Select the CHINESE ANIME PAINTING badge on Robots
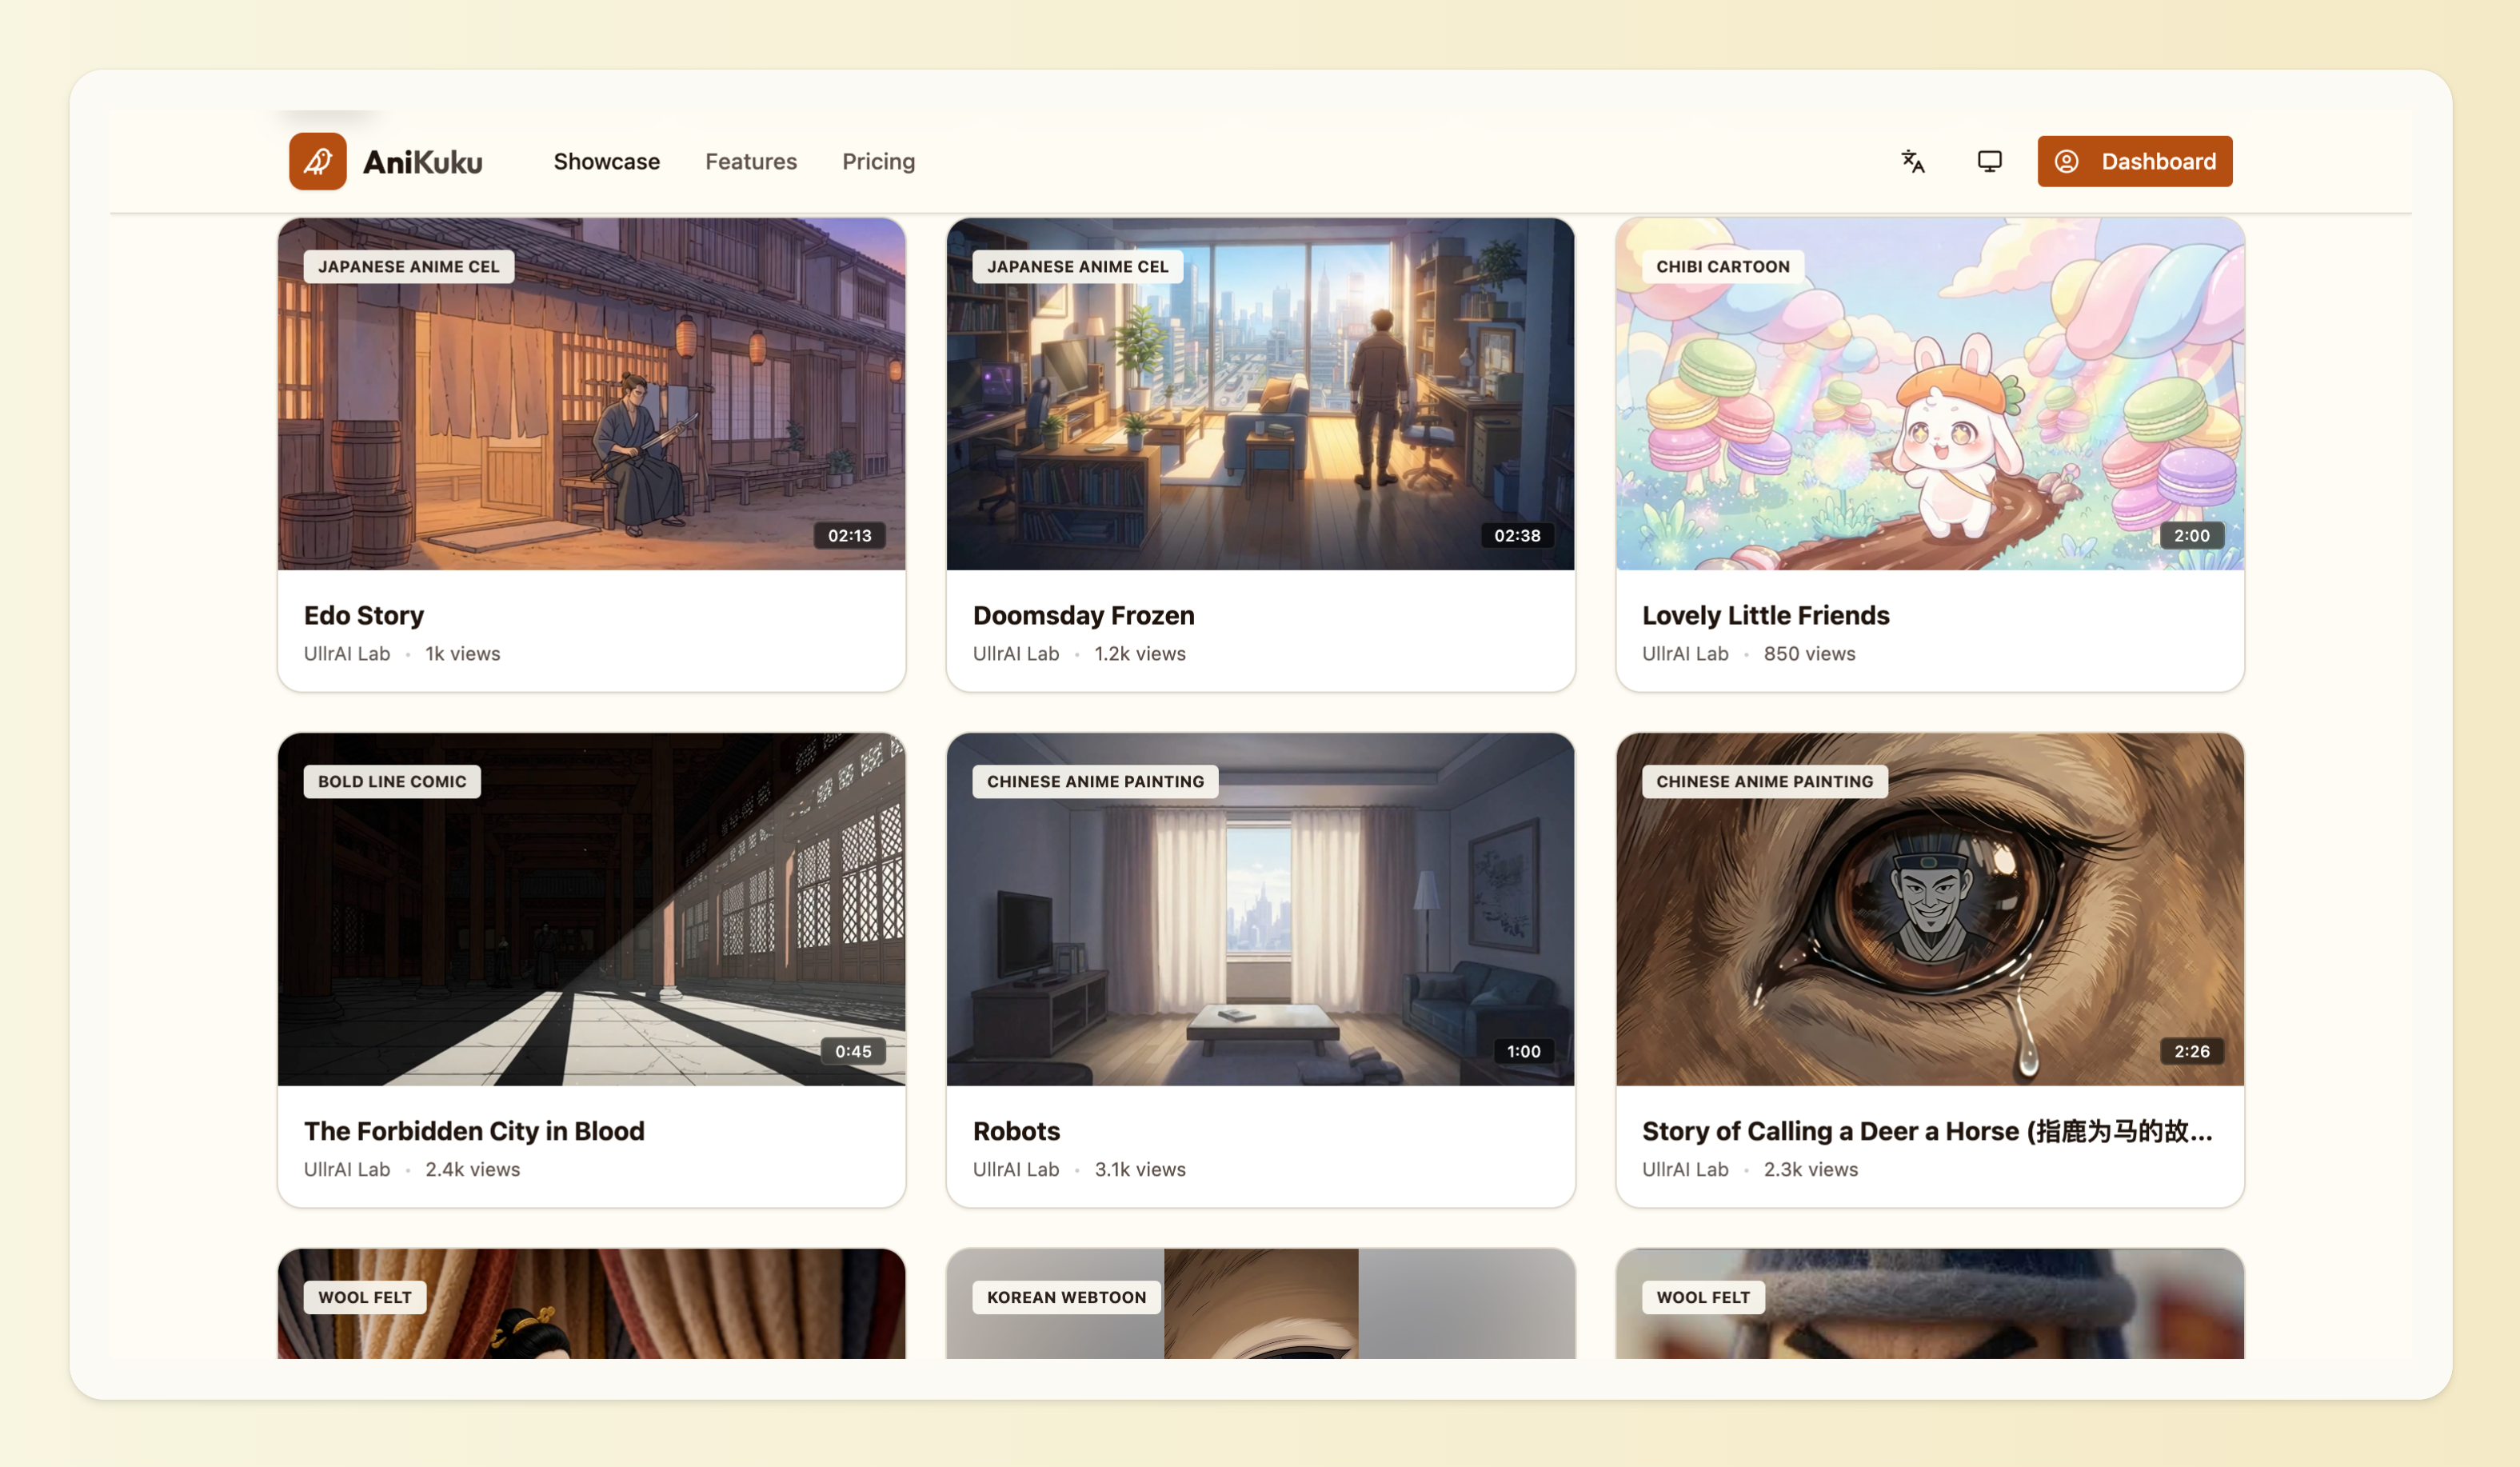Screen dimensions: 2520x1467 [x=1094, y=781]
